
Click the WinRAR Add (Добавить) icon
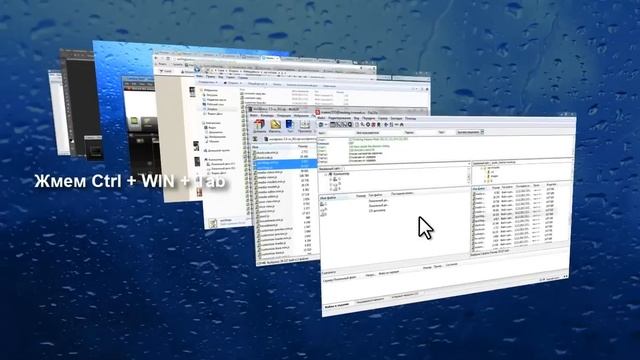tap(260, 125)
